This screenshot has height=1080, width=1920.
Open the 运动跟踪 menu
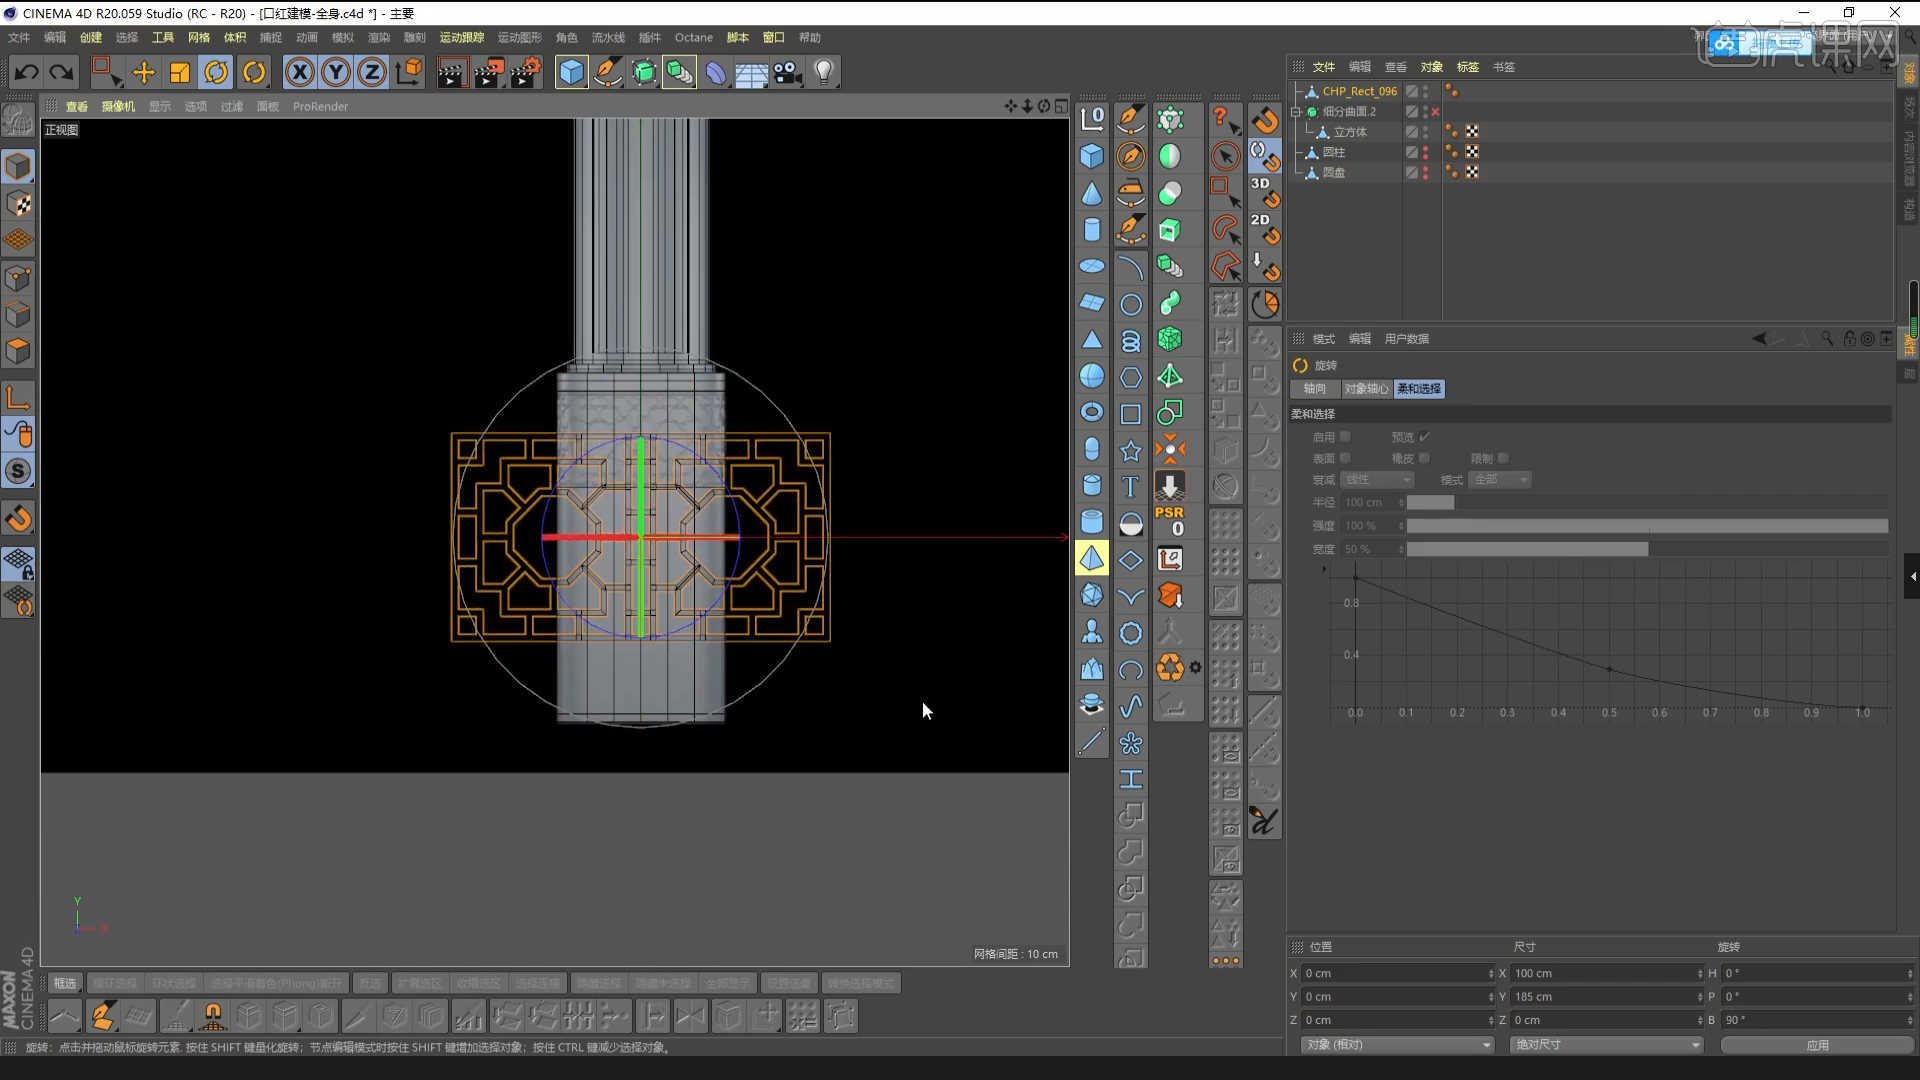coord(462,37)
